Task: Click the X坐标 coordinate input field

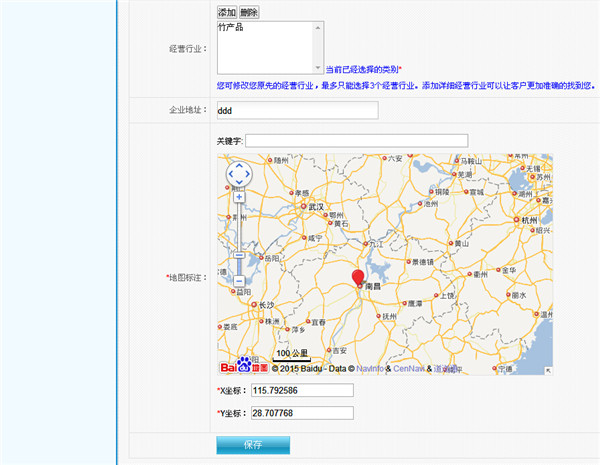Action: 302,390
